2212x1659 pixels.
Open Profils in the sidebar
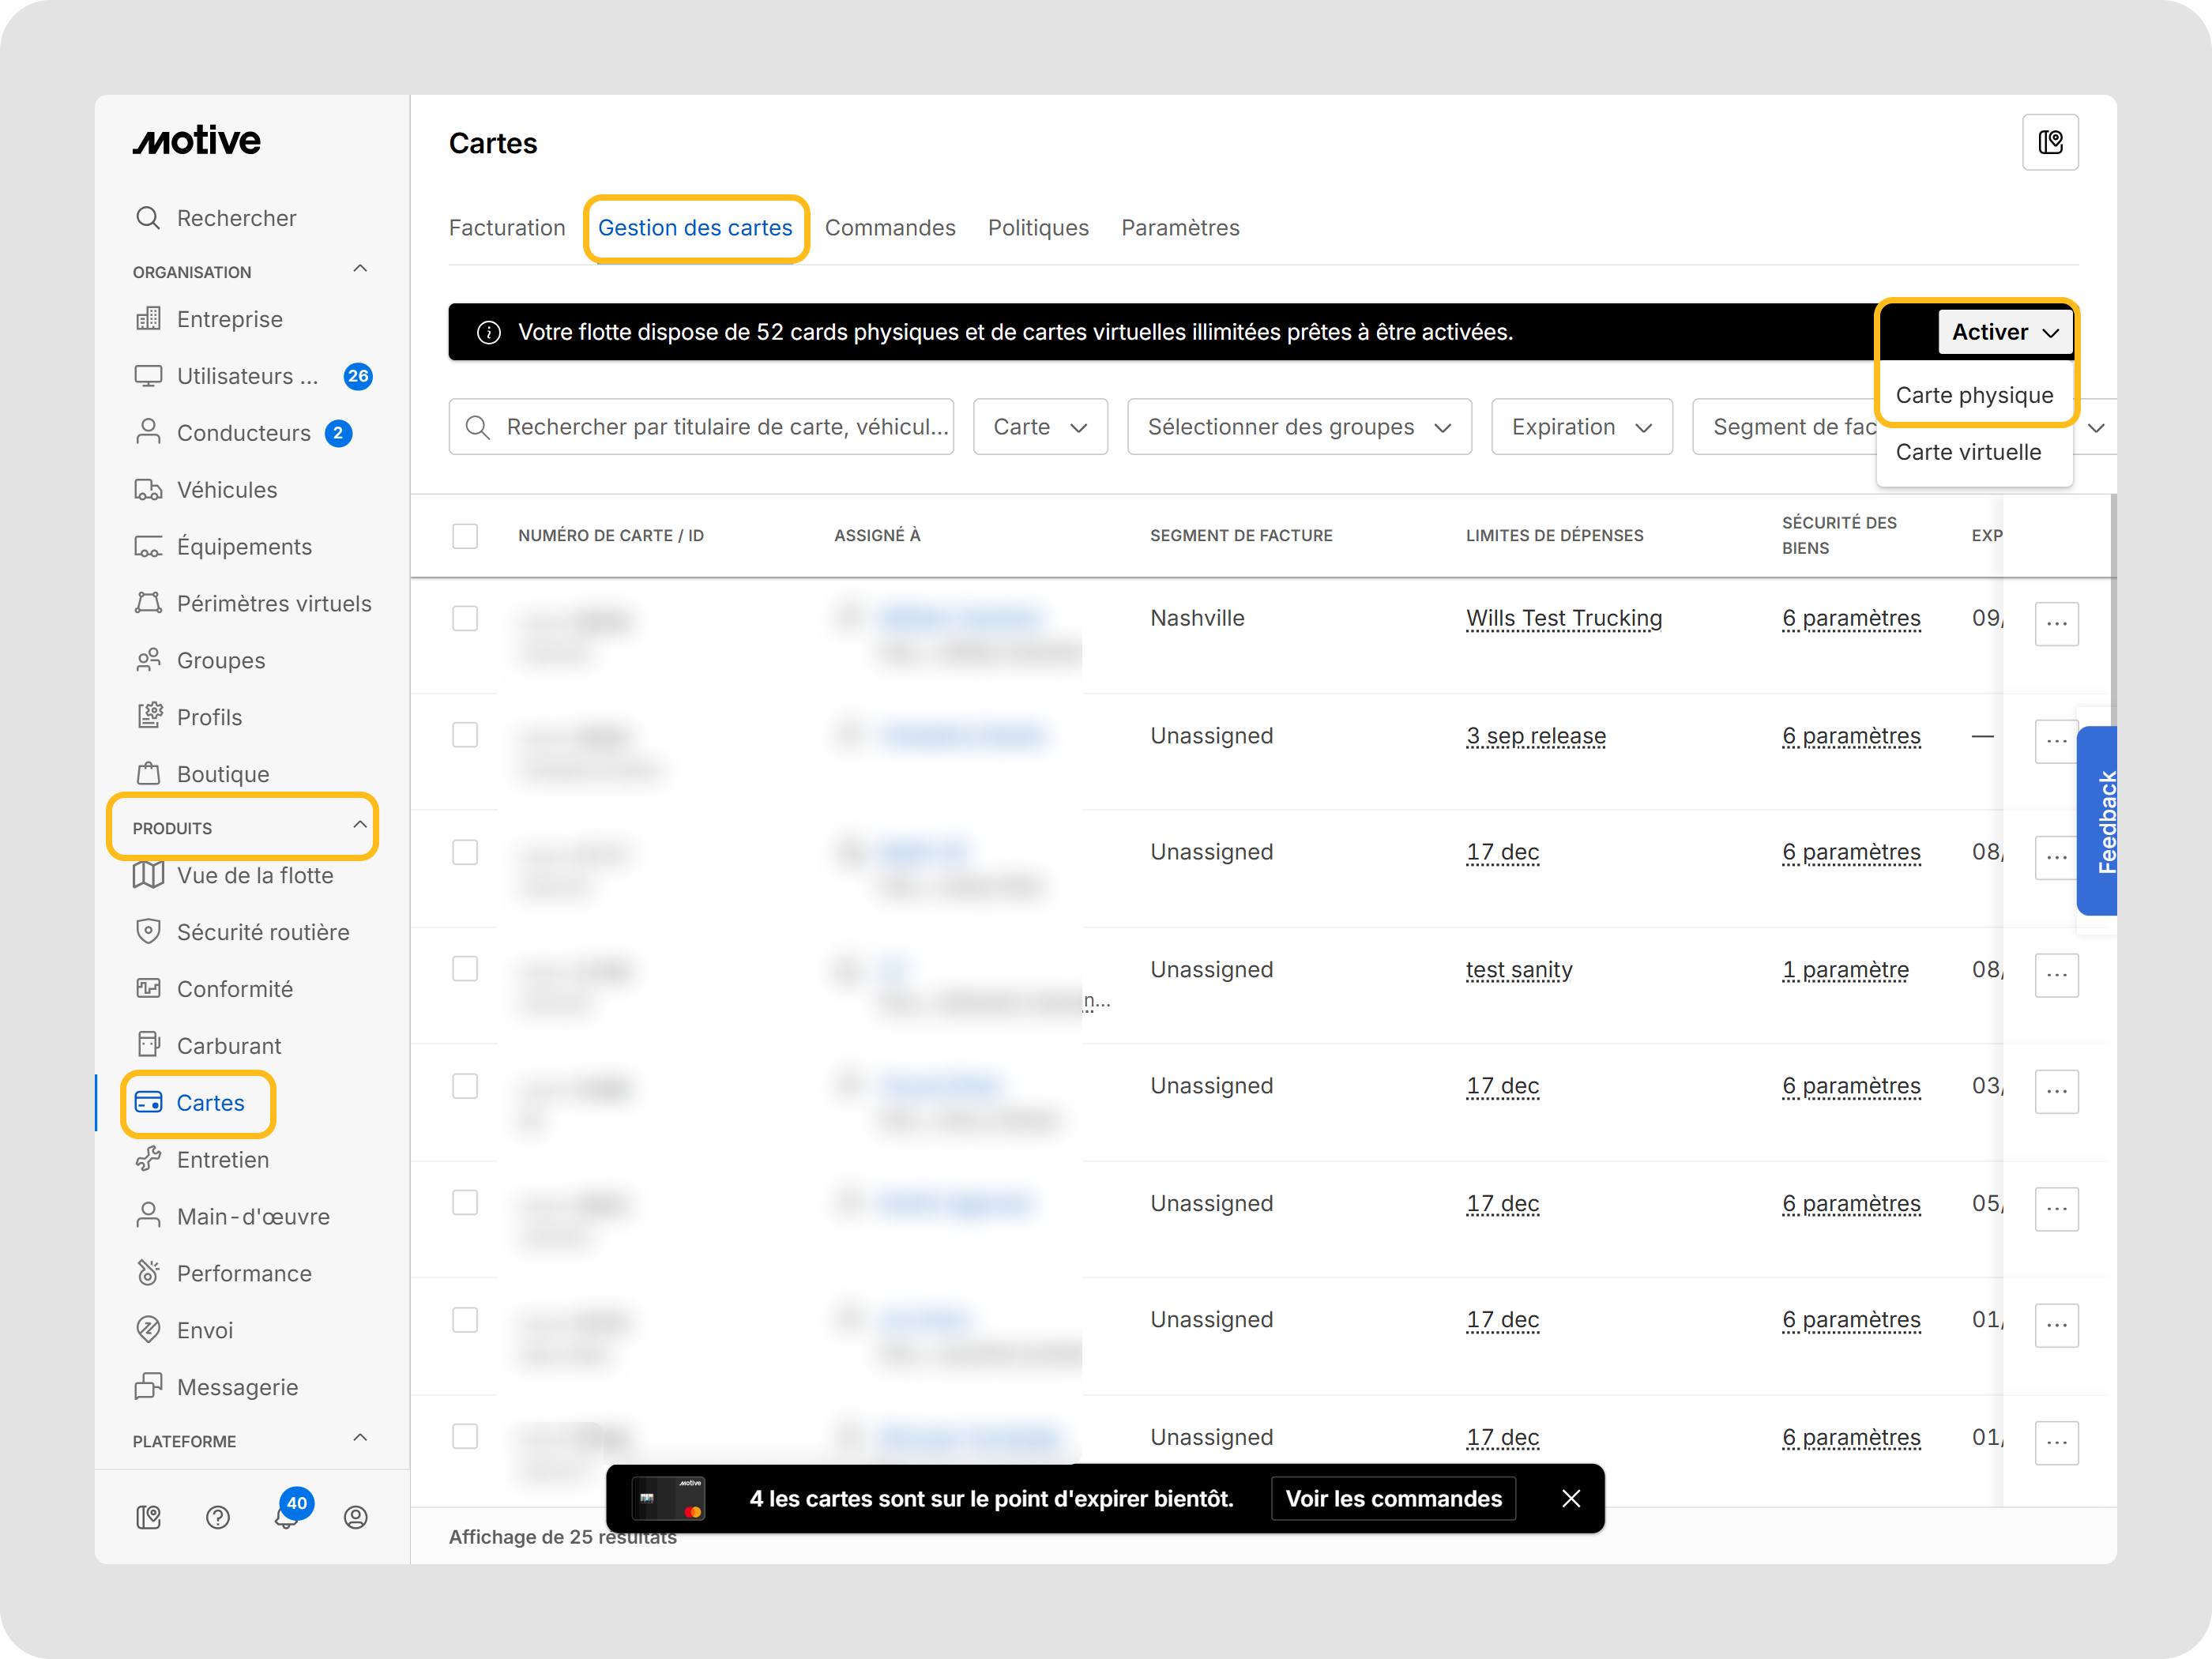pos(189,717)
